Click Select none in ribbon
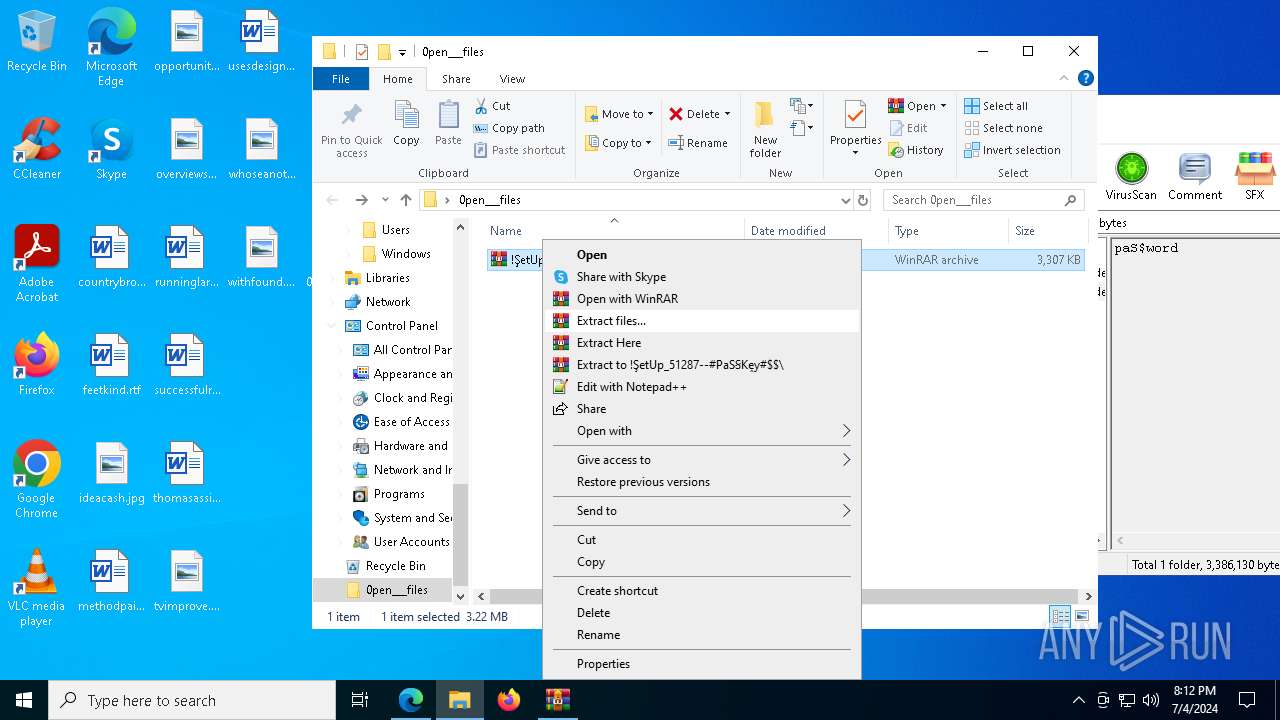The image size is (1280, 720). [x=1004, y=128]
